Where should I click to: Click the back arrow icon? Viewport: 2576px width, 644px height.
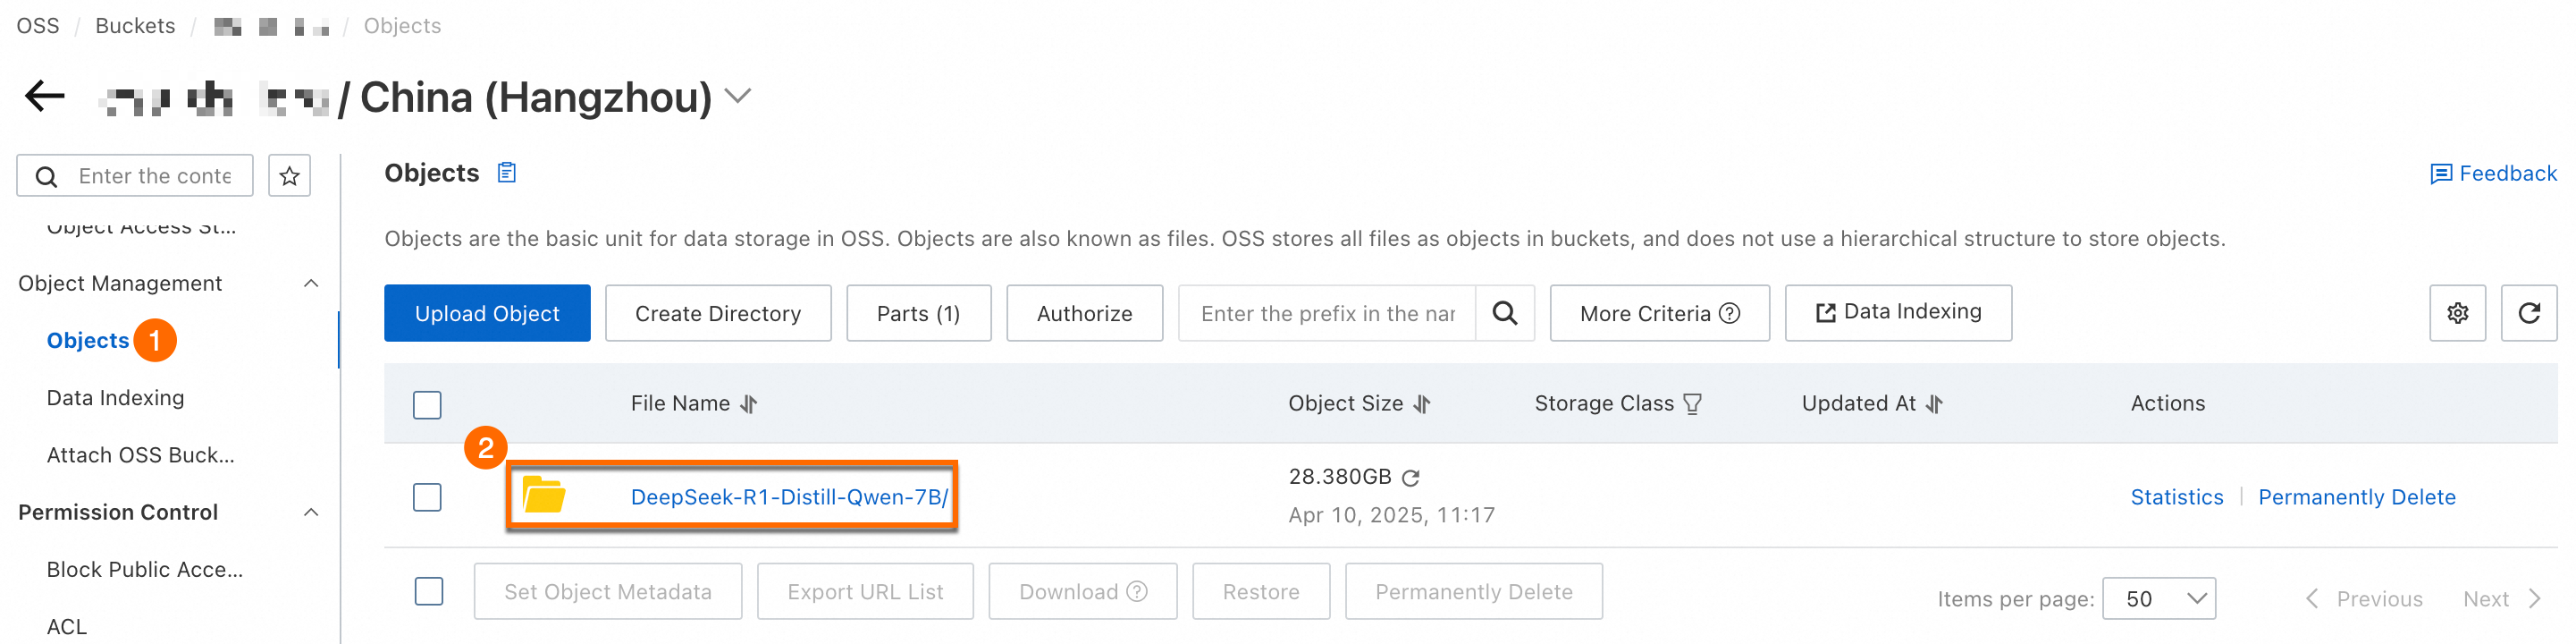coord(45,97)
